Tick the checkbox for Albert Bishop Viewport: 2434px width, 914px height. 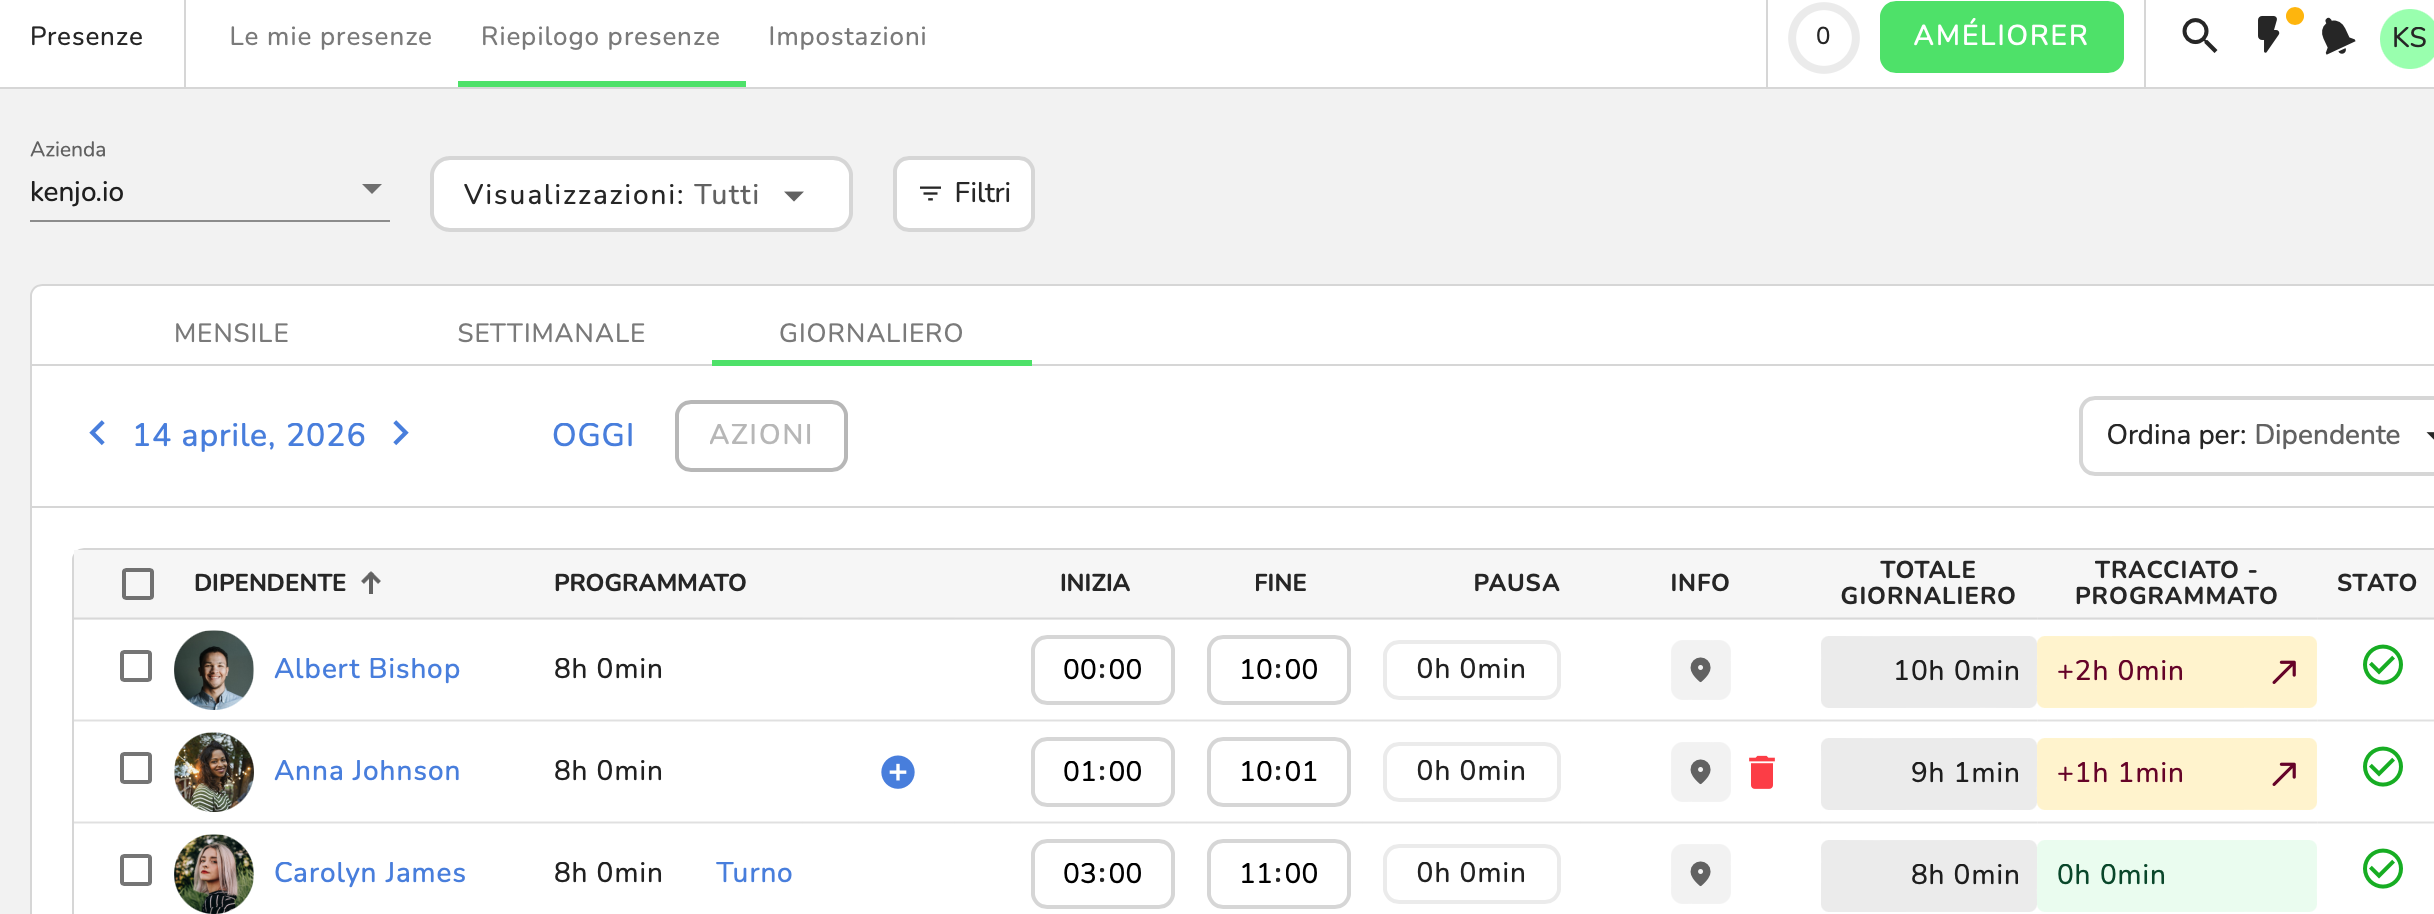(x=136, y=666)
